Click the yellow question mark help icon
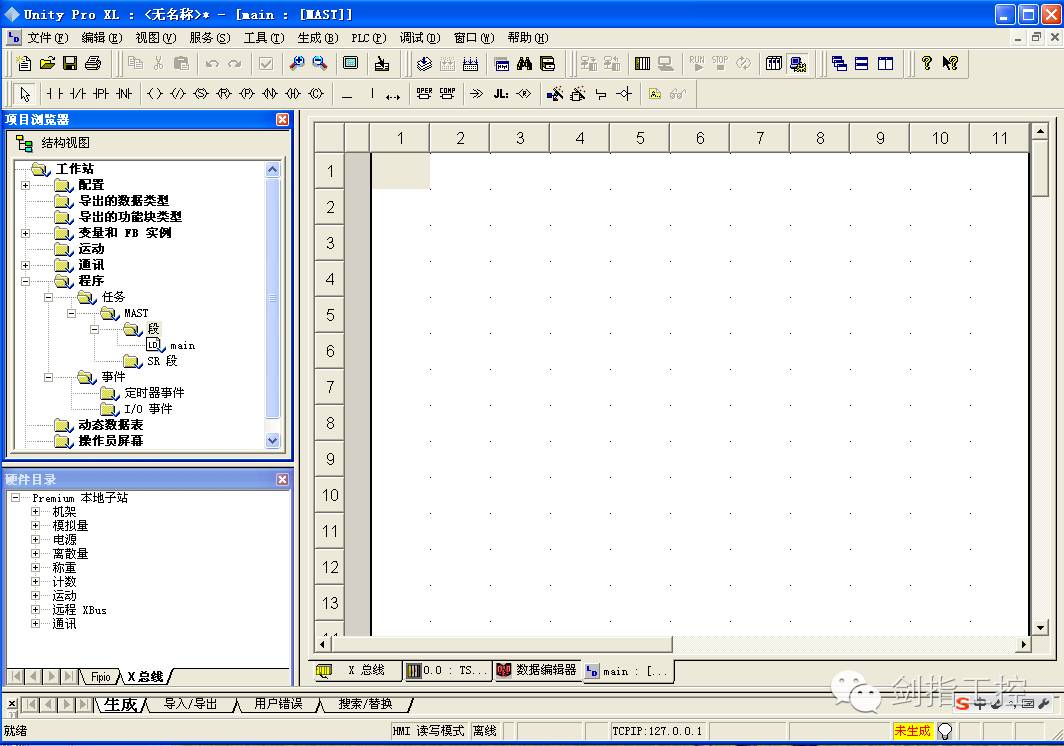The height and width of the screenshot is (746, 1064). (x=927, y=63)
